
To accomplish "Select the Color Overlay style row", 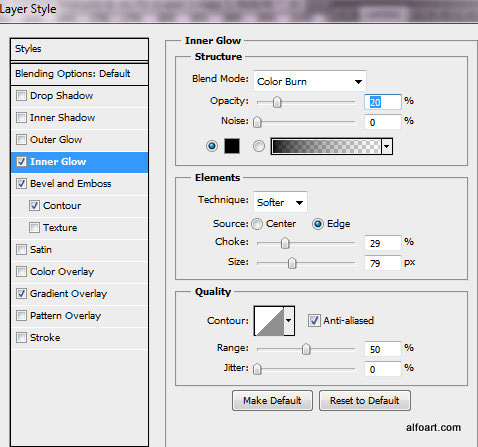I will [x=79, y=272].
